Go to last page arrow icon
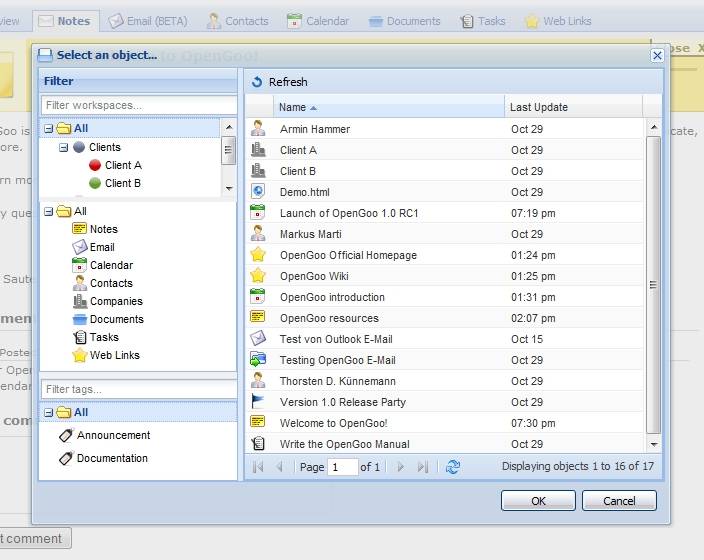 click(x=422, y=467)
